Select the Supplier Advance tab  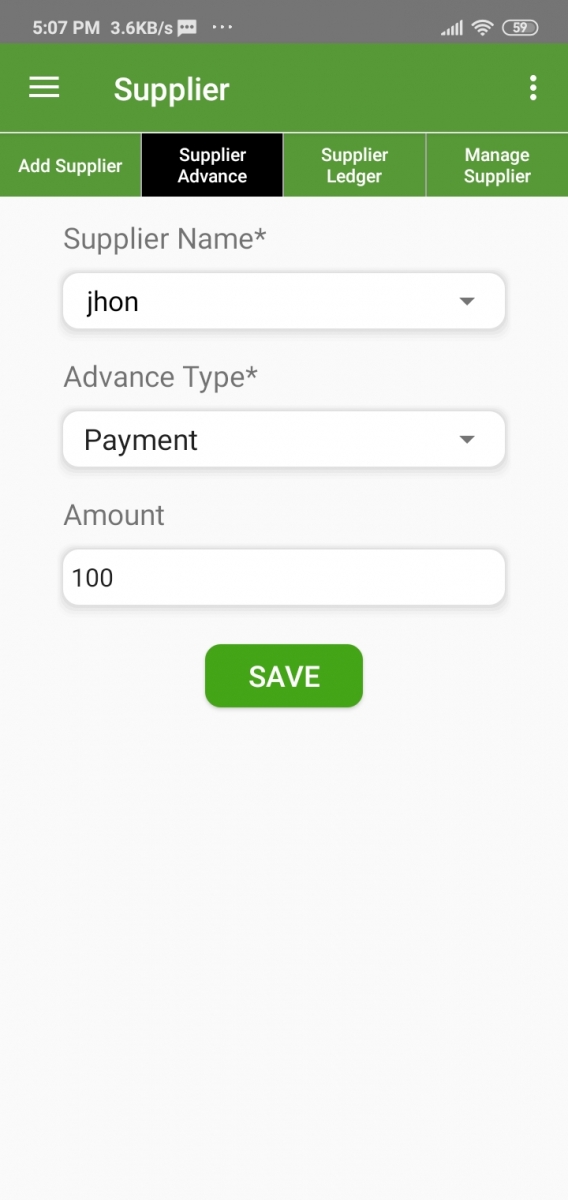[x=212, y=165]
